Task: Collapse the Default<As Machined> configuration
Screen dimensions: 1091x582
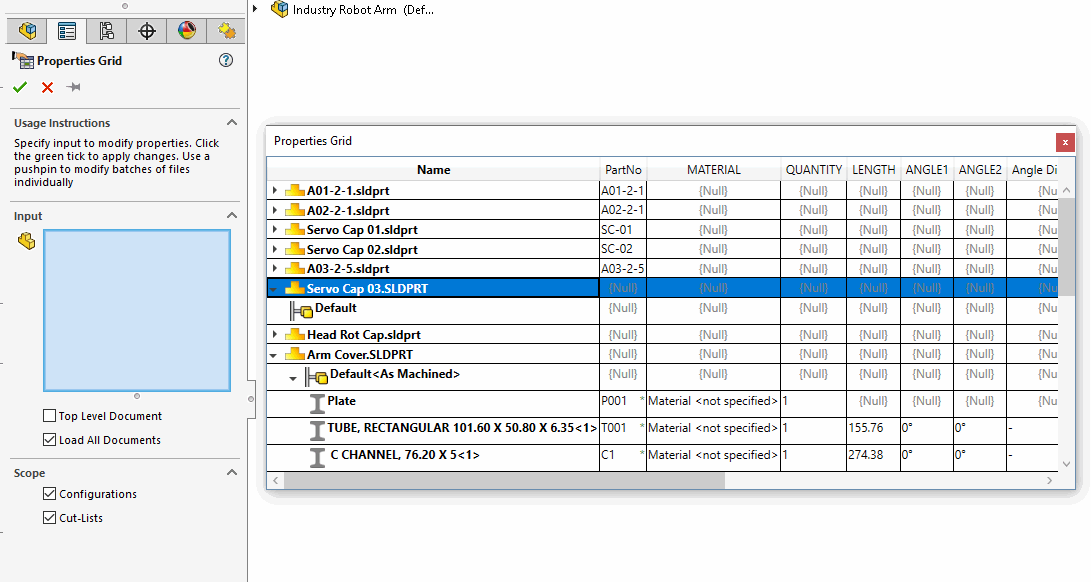Action: [x=293, y=379]
